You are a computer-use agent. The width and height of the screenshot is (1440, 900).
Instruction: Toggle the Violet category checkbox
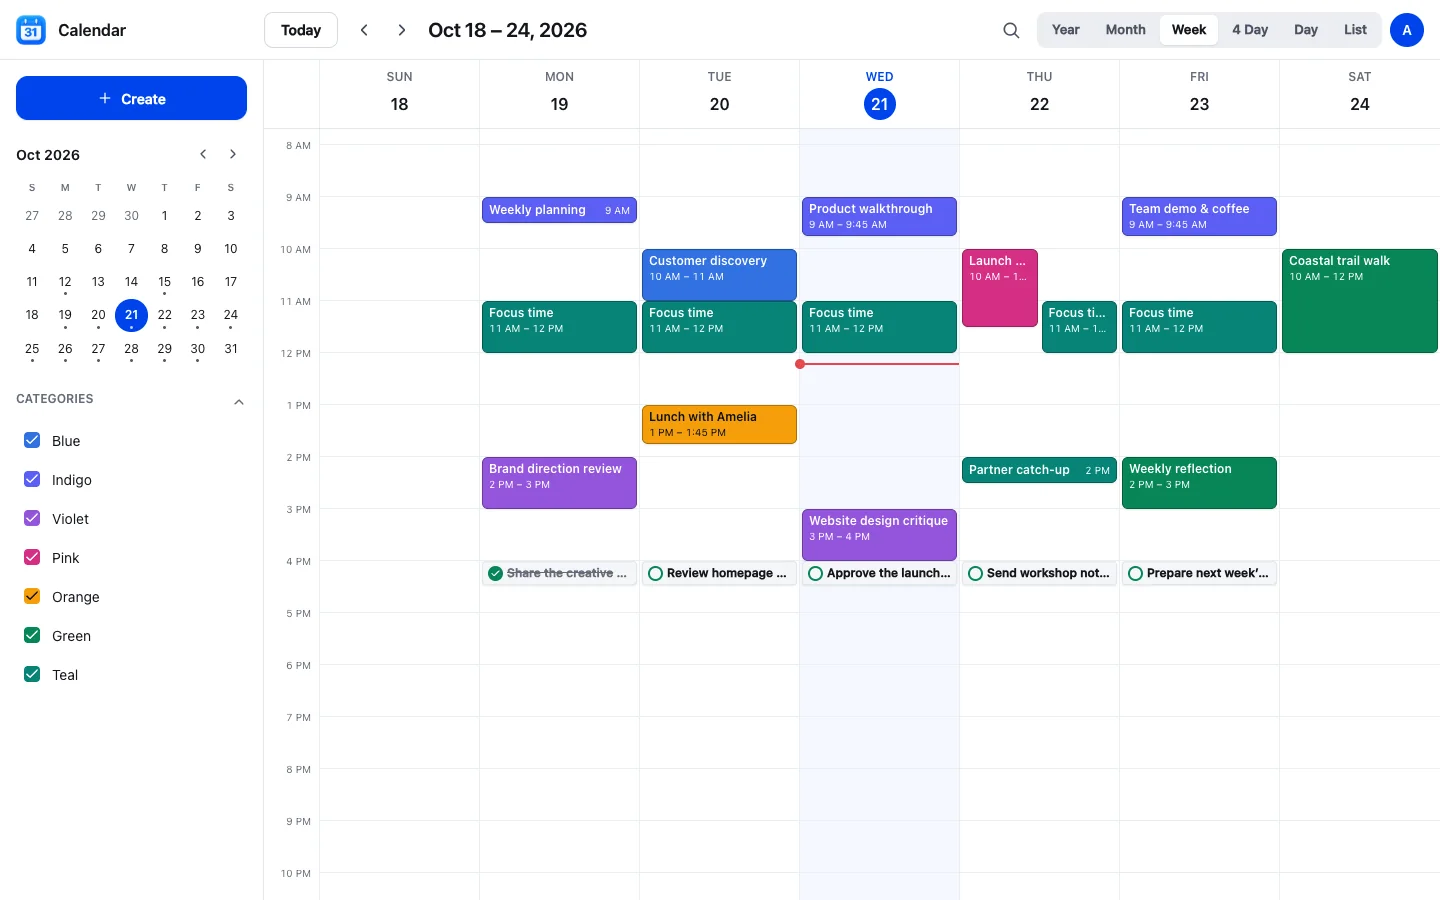[x=32, y=518]
